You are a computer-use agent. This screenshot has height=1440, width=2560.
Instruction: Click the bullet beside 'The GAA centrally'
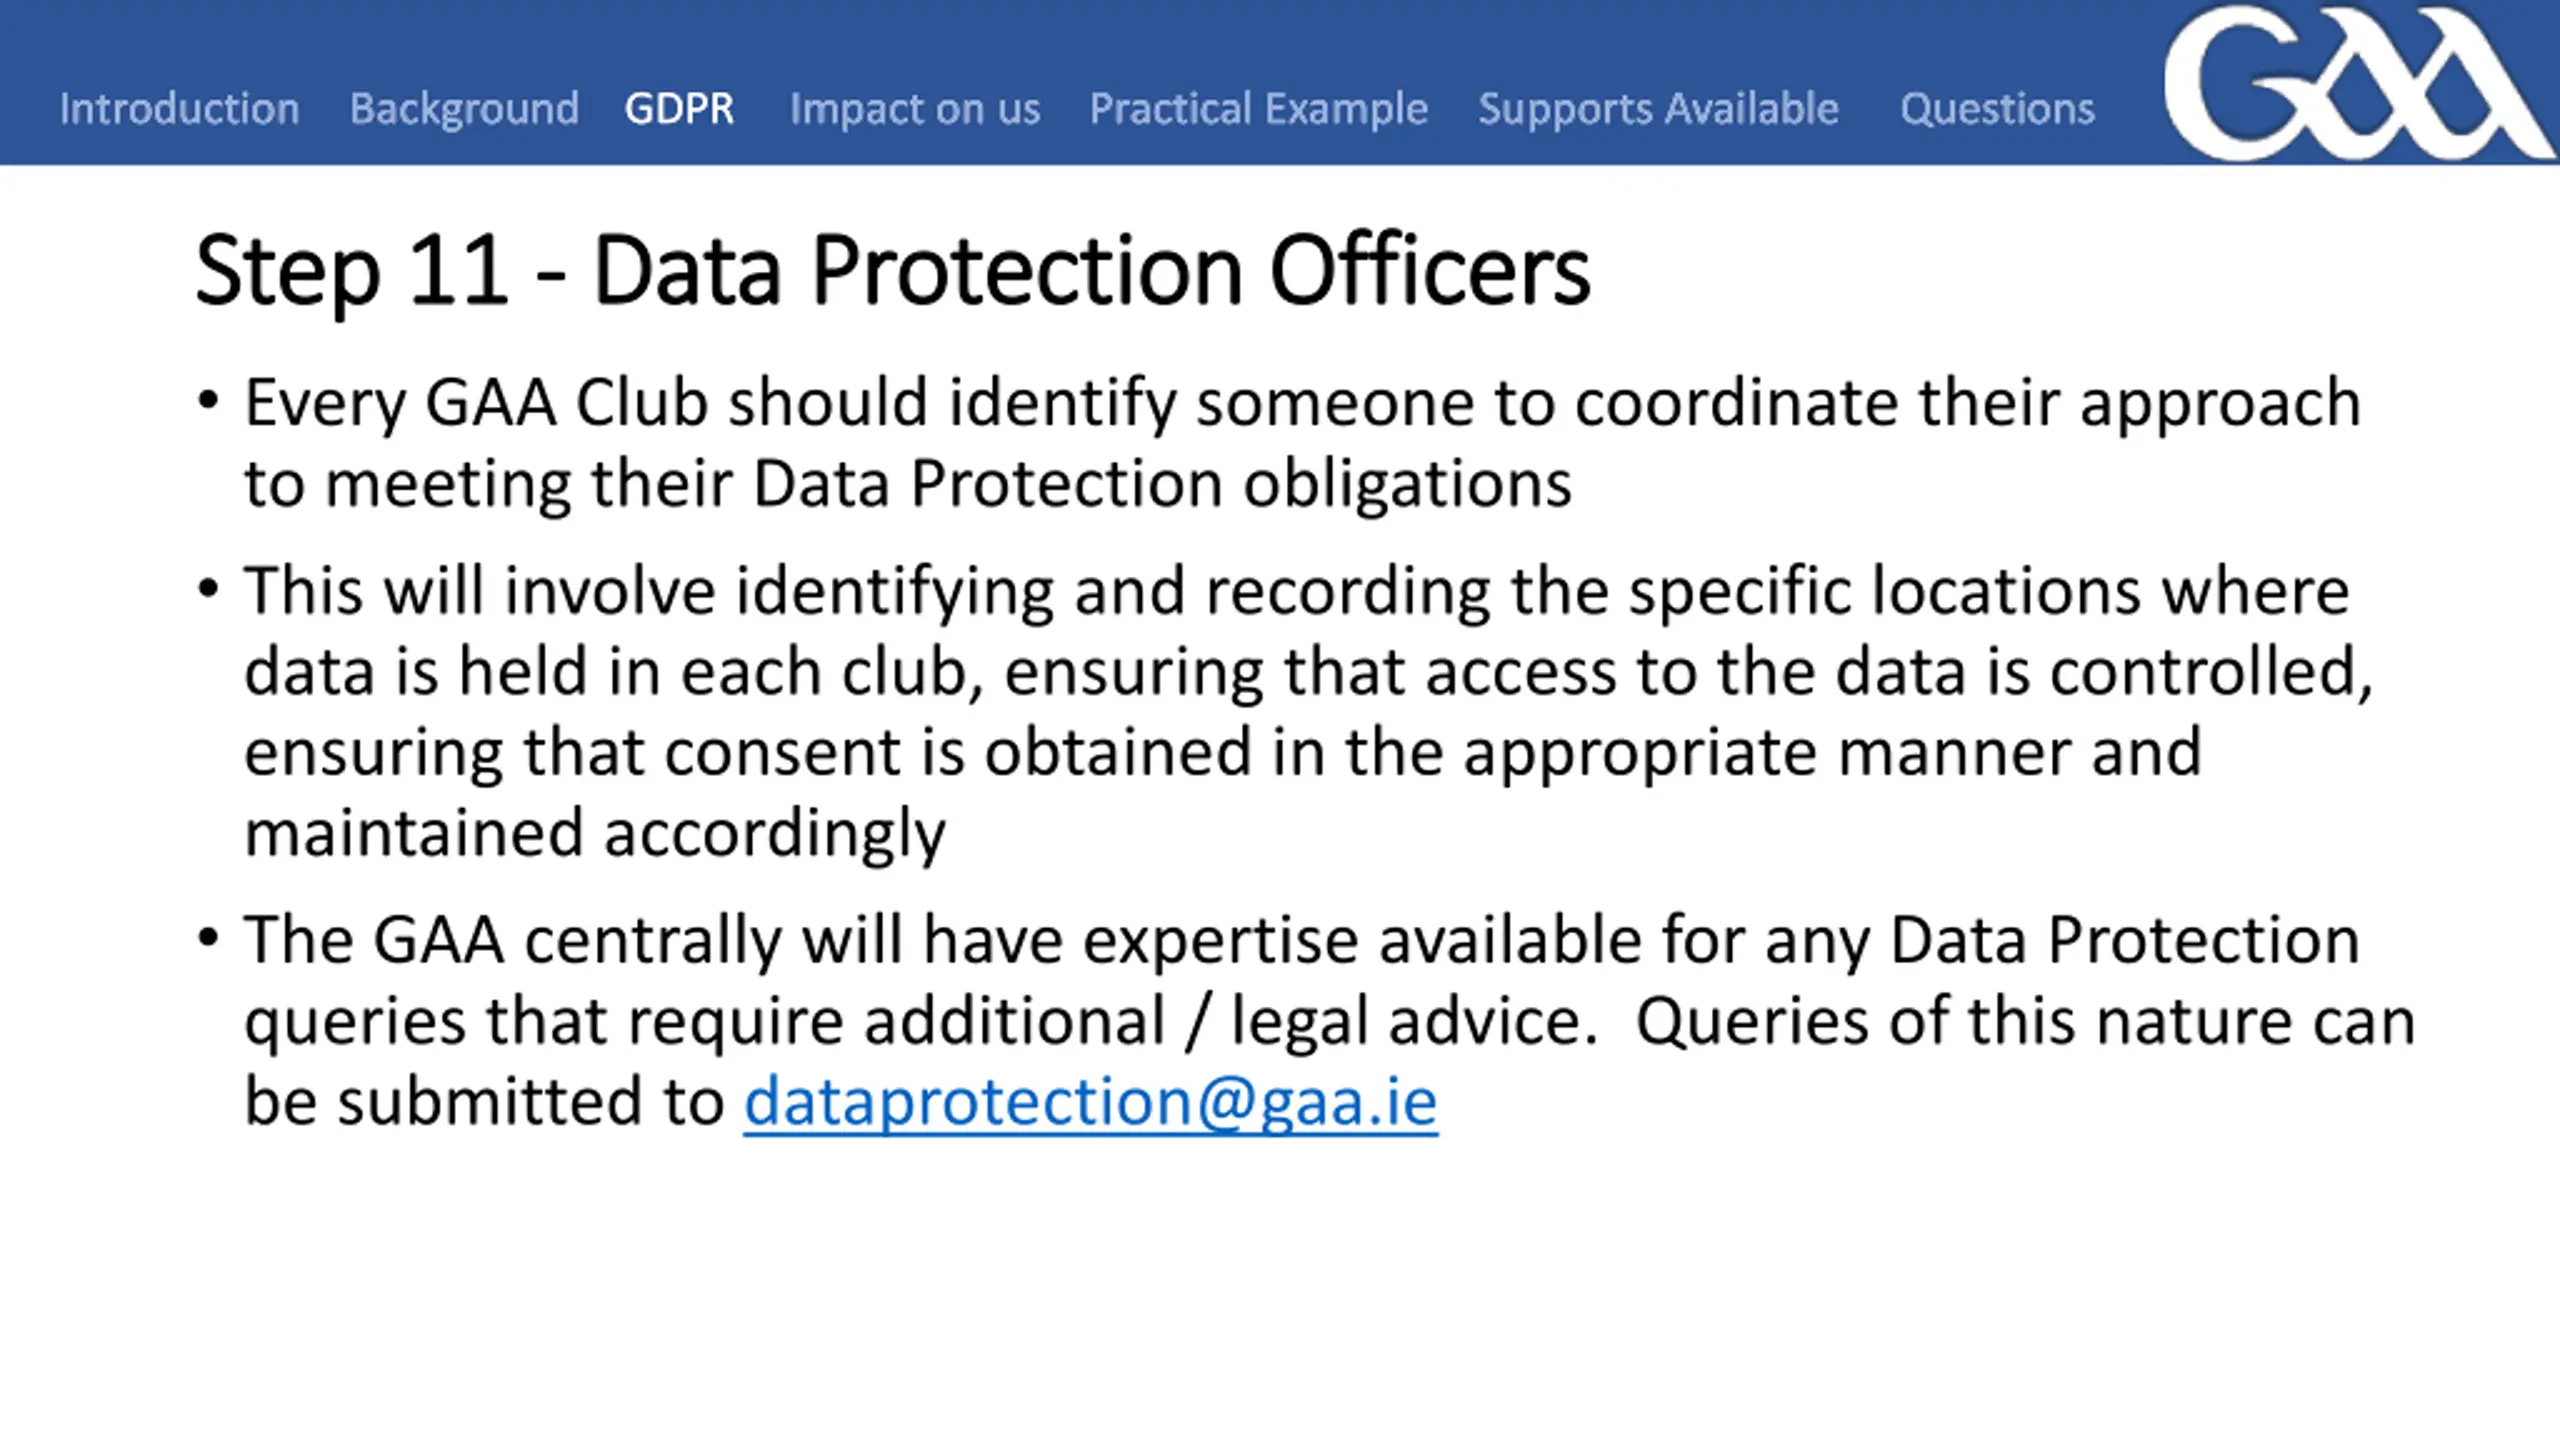[208, 939]
